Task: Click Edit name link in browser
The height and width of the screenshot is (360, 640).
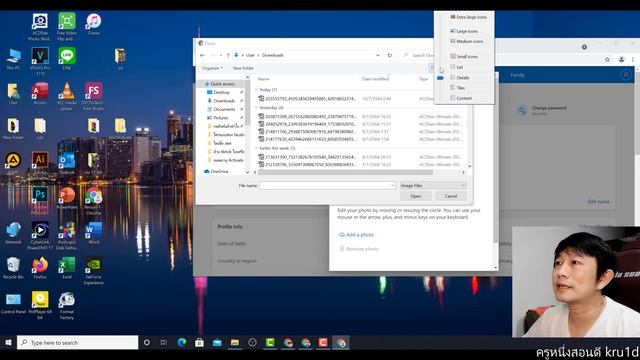Action: [x=598, y=202]
